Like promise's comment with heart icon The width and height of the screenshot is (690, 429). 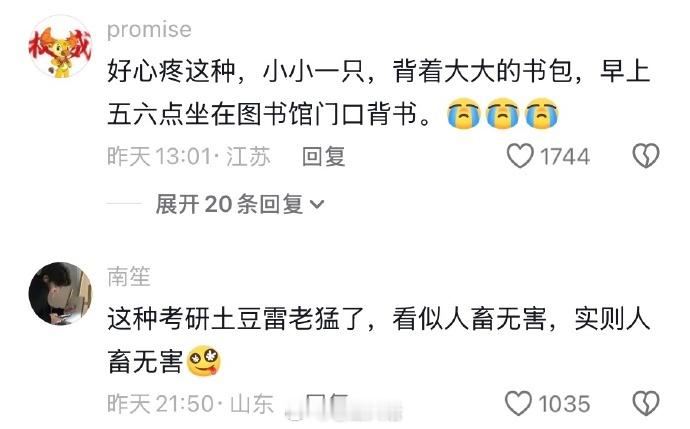point(520,156)
